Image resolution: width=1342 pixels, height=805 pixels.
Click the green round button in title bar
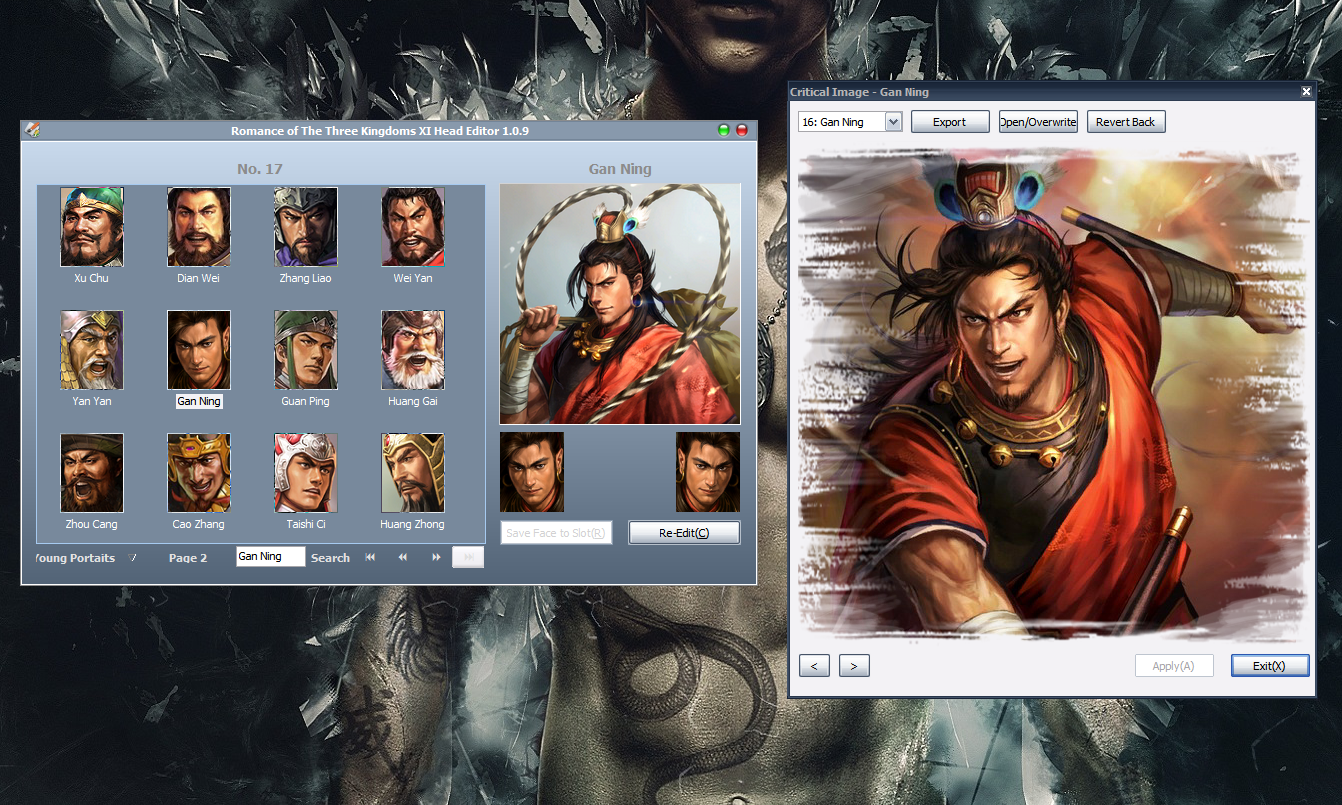click(724, 130)
